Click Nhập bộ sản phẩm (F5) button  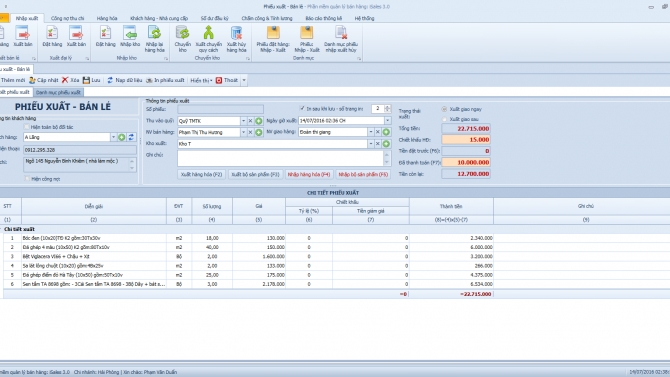[x=363, y=174]
